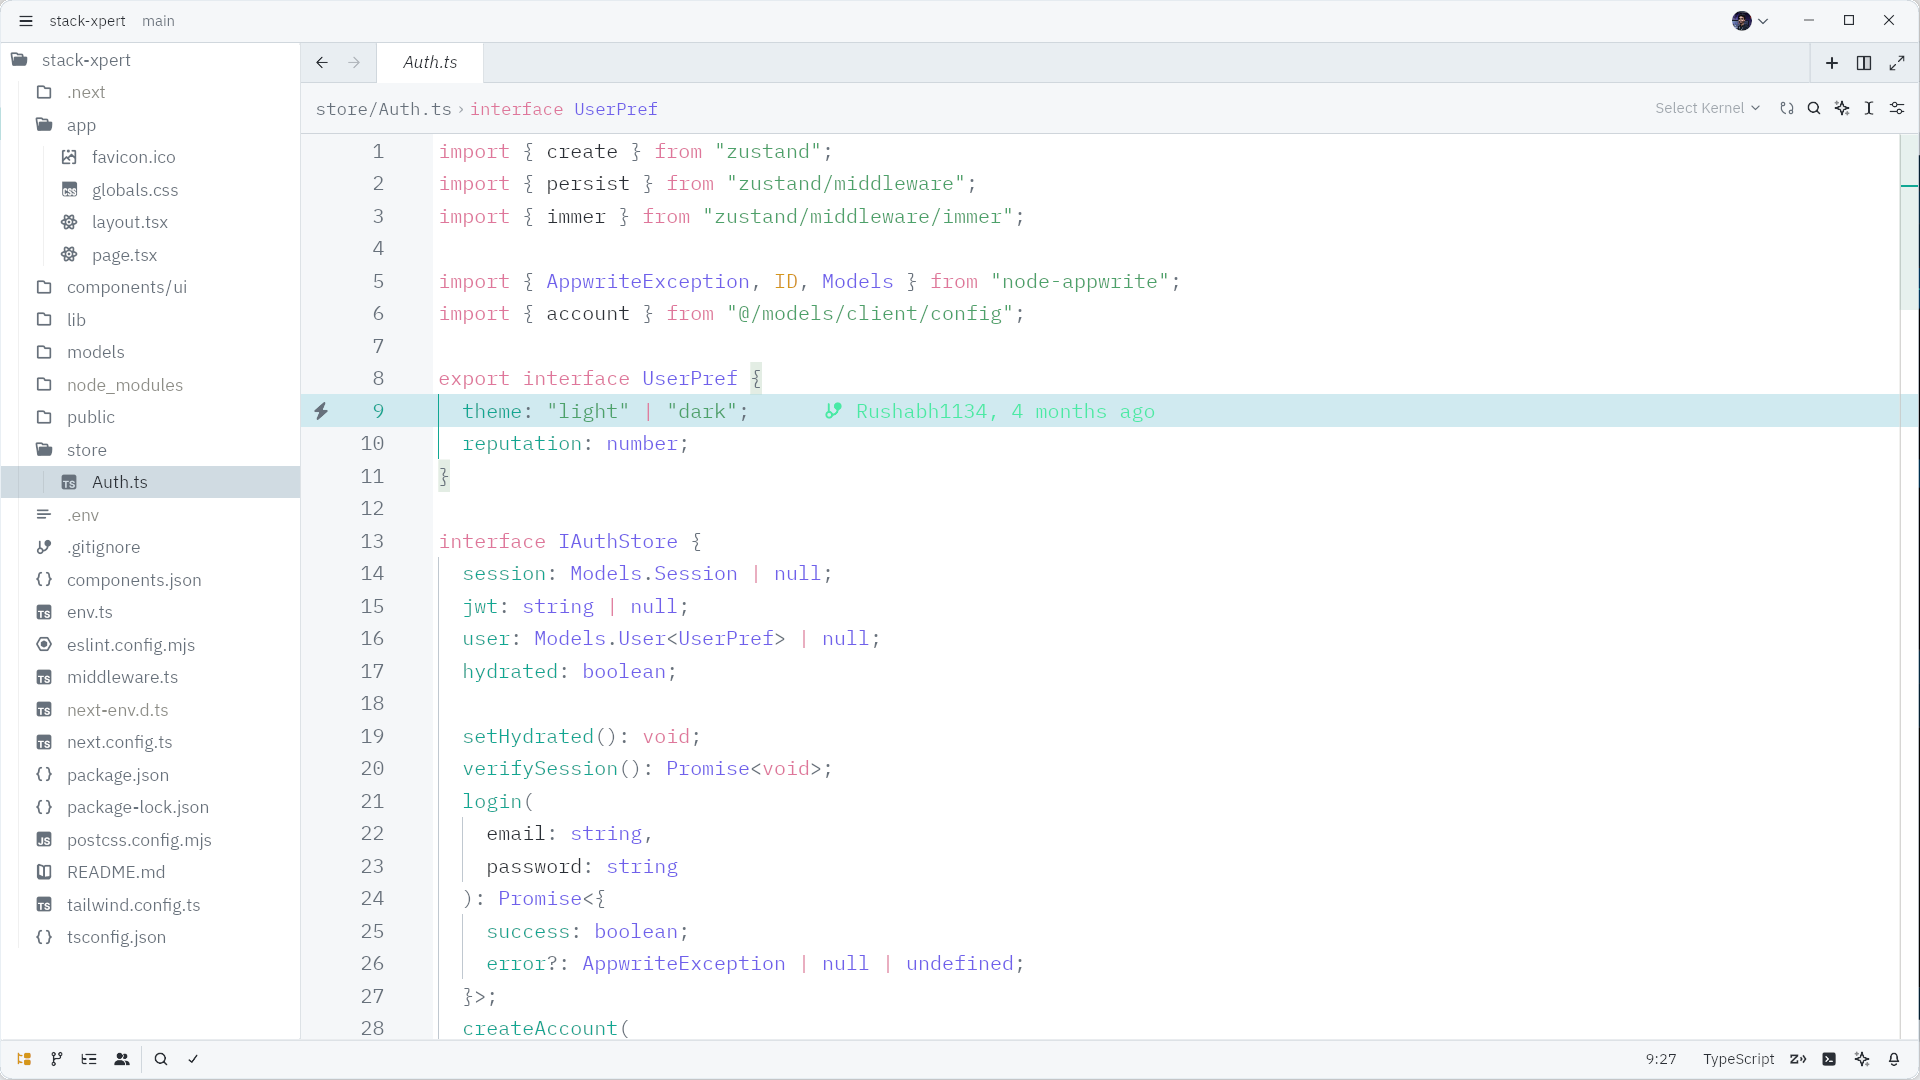
Task: Select Auth.ts in the project tree
Action: [x=150, y=482]
